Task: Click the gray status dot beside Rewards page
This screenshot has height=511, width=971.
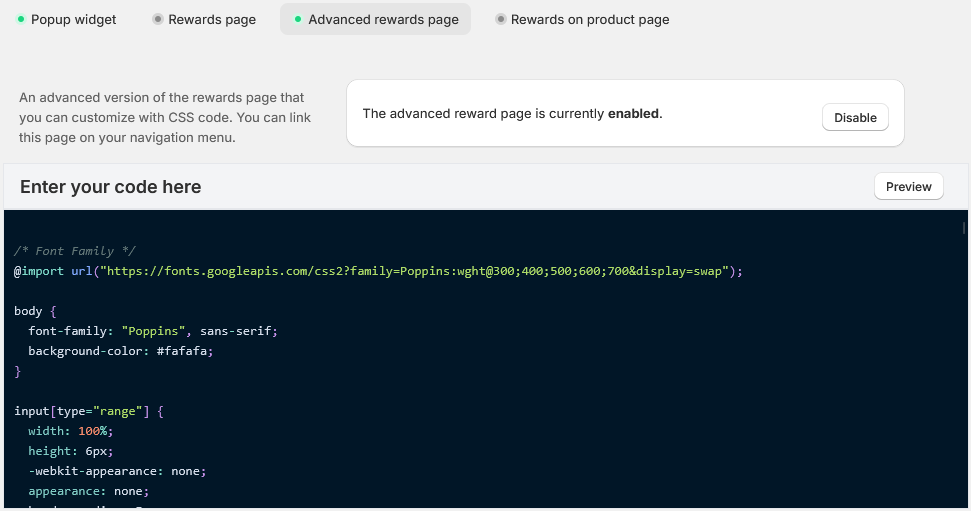Action: point(158,19)
